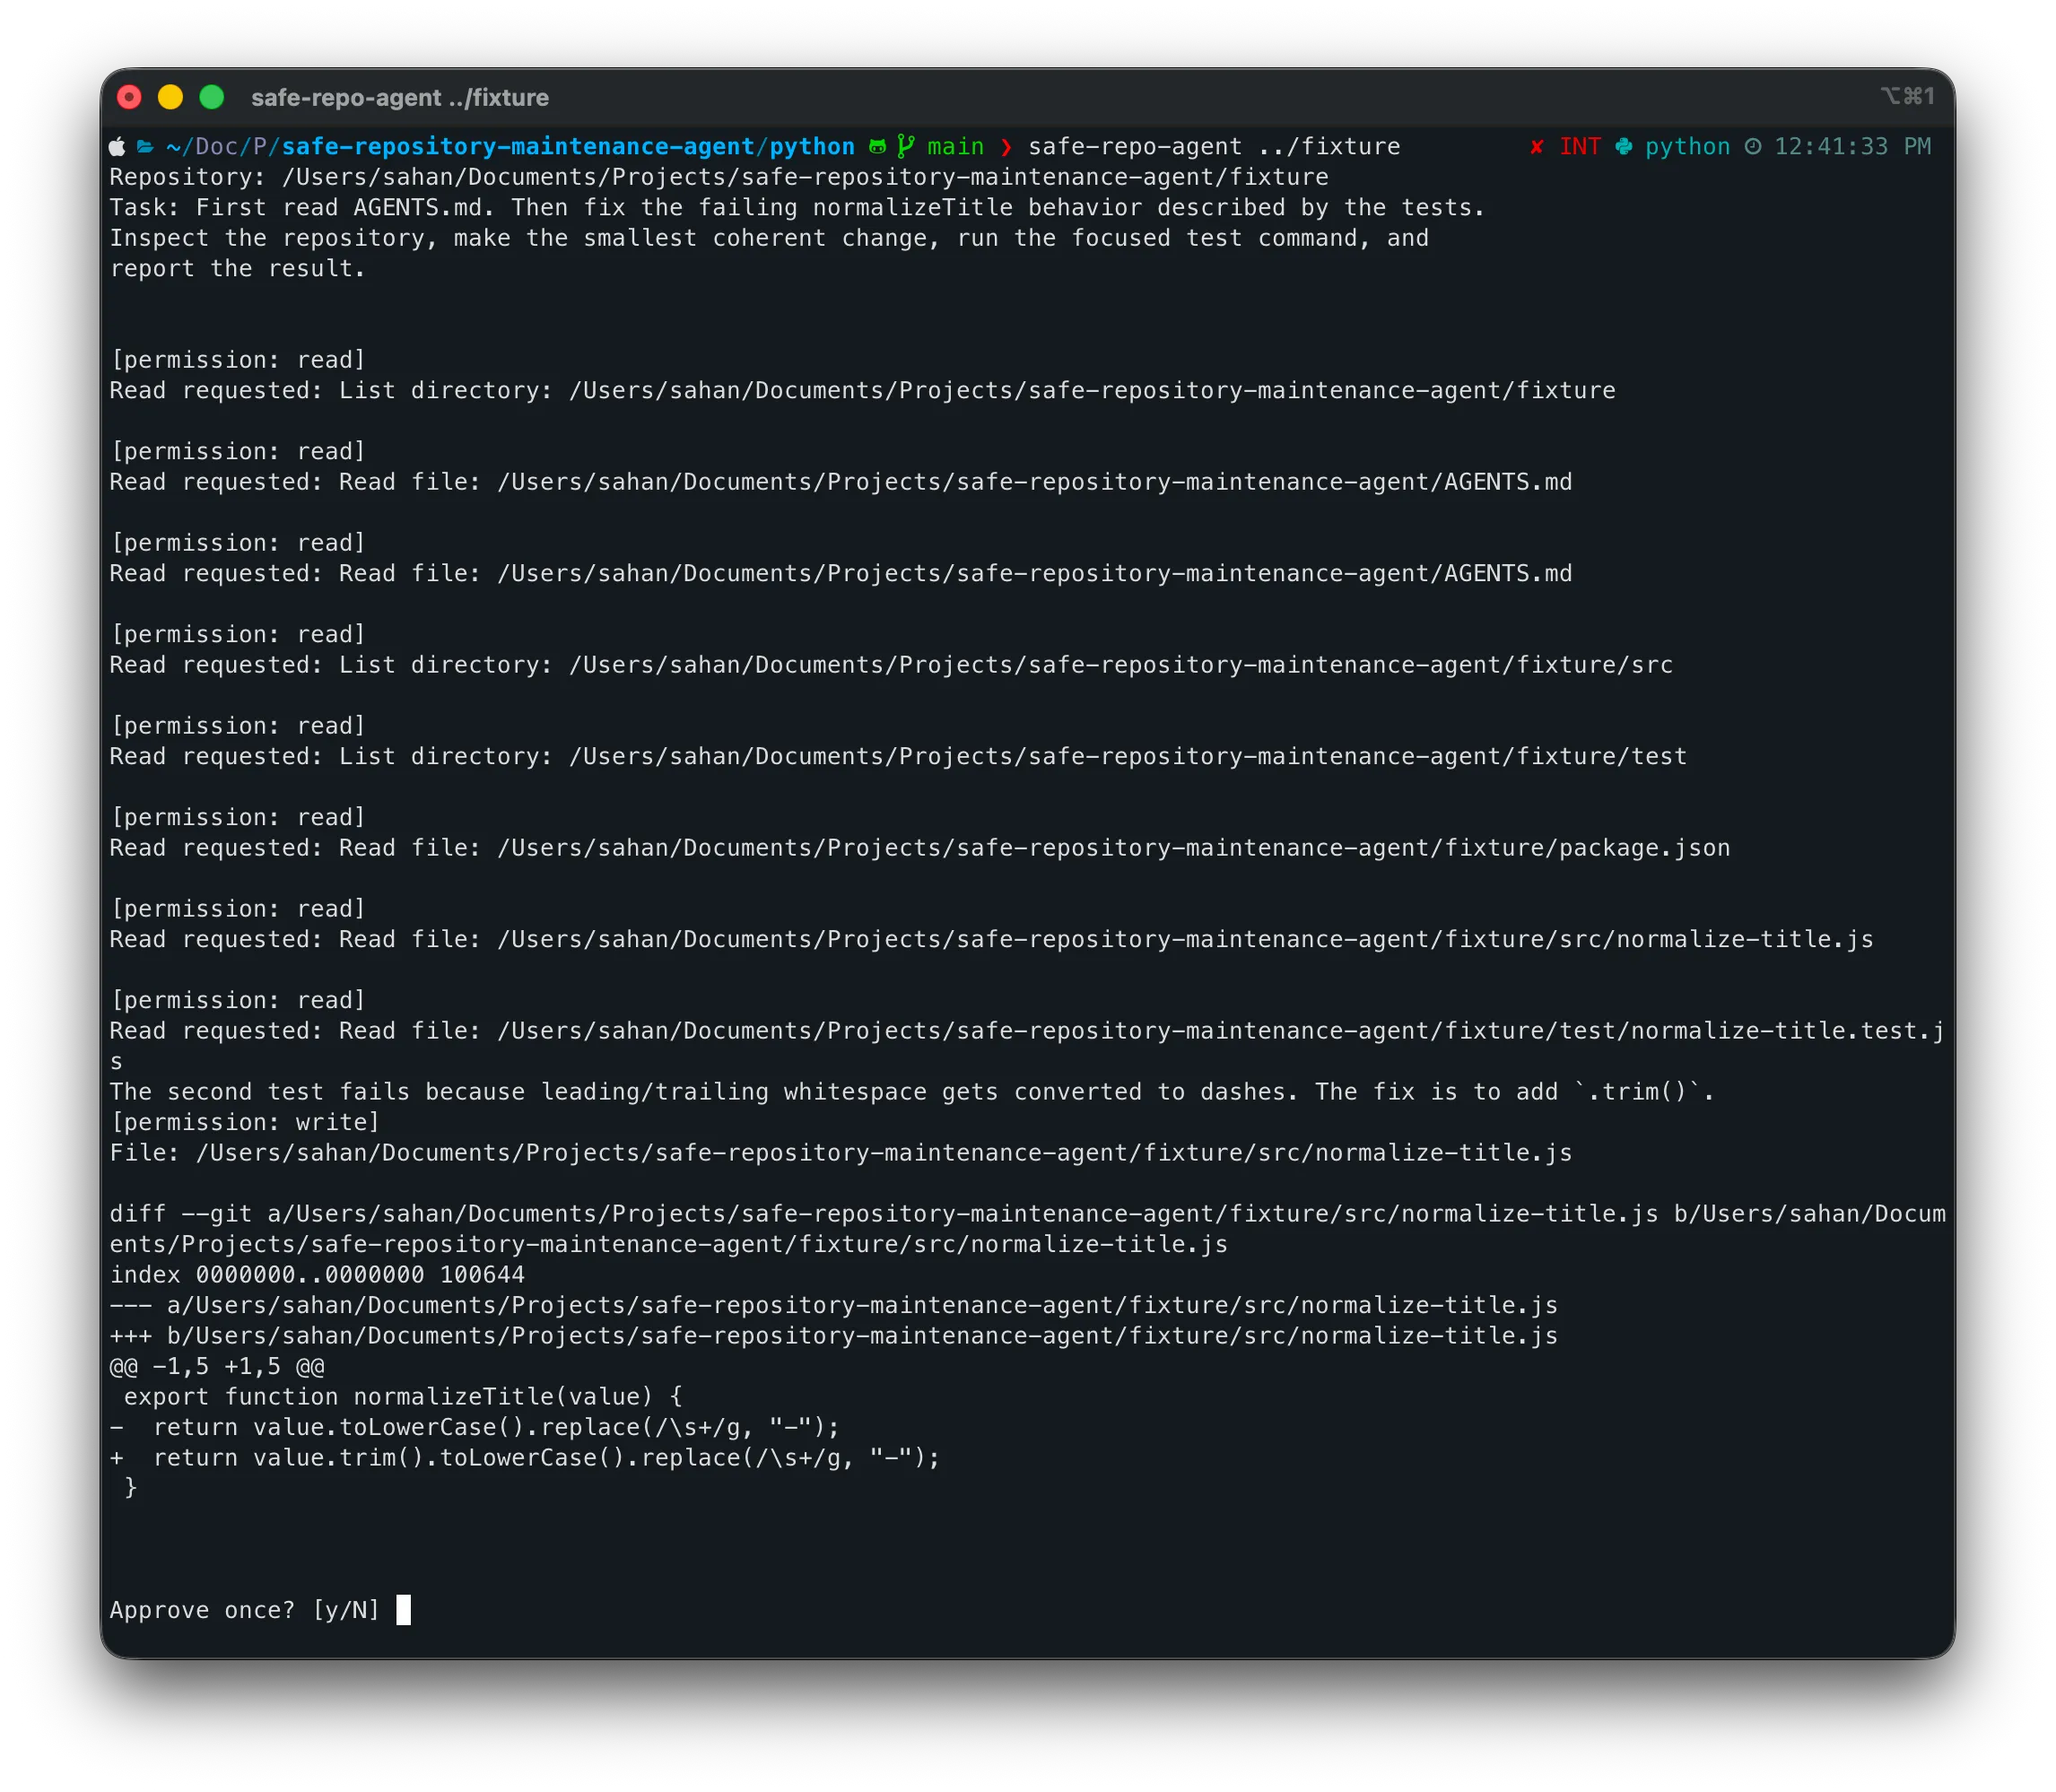The height and width of the screenshot is (1792, 2056).
Task: Click the blue folder icon in prompt
Action: 145,147
